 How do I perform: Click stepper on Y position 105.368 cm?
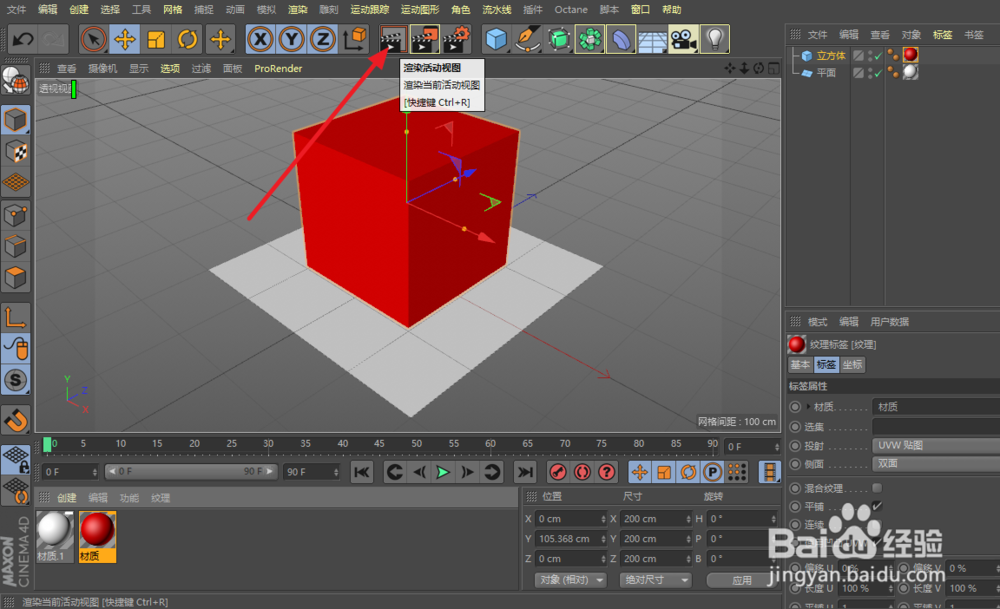point(603,539)
